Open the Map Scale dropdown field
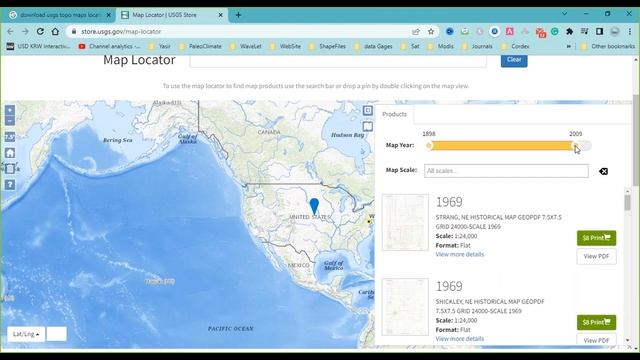The height and width of the screenshot is (360, 640). click(x=506, y=171)
